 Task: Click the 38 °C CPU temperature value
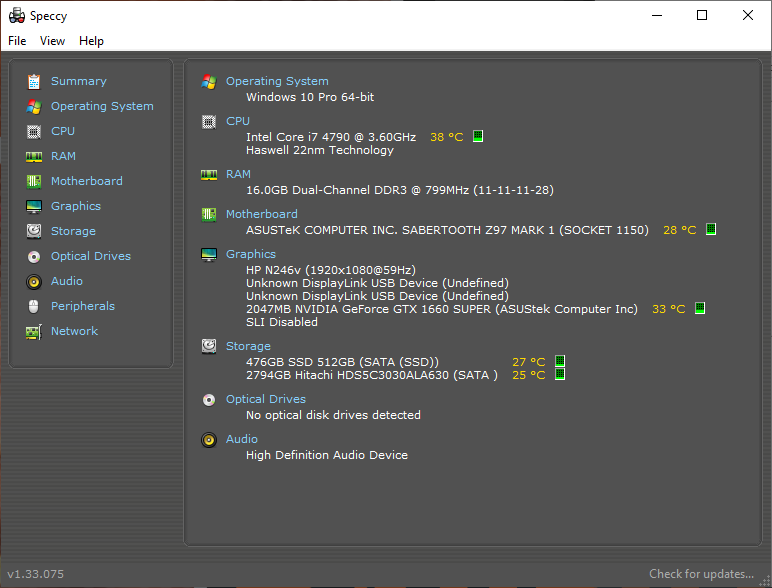pos(447,137)
